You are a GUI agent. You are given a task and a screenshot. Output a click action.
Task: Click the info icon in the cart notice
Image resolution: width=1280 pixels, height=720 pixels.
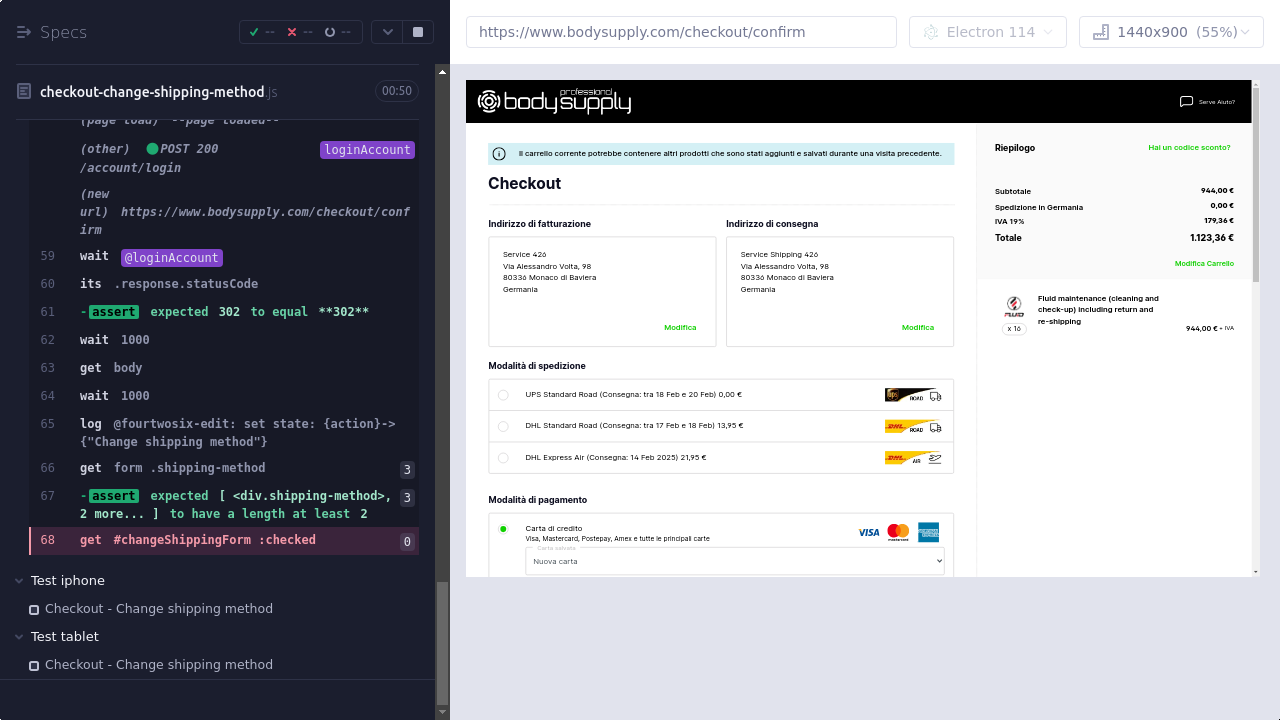[499, 154]
